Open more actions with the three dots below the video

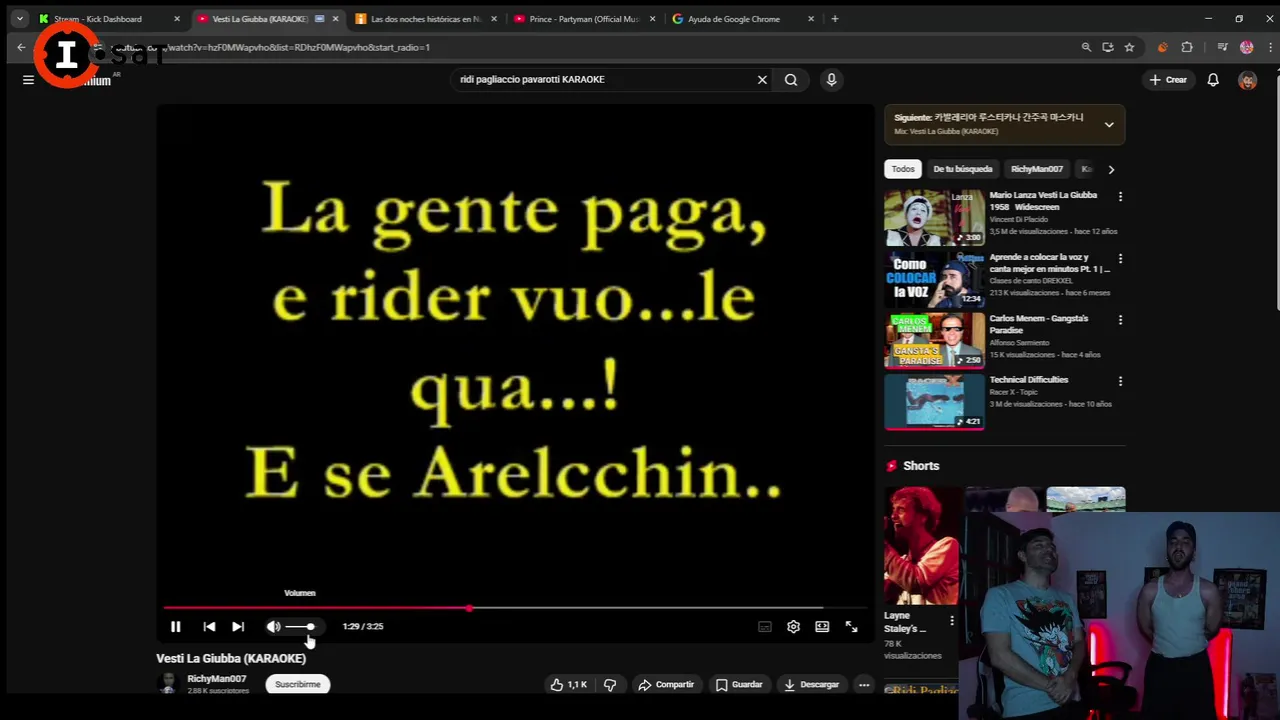tap(864, 684)
